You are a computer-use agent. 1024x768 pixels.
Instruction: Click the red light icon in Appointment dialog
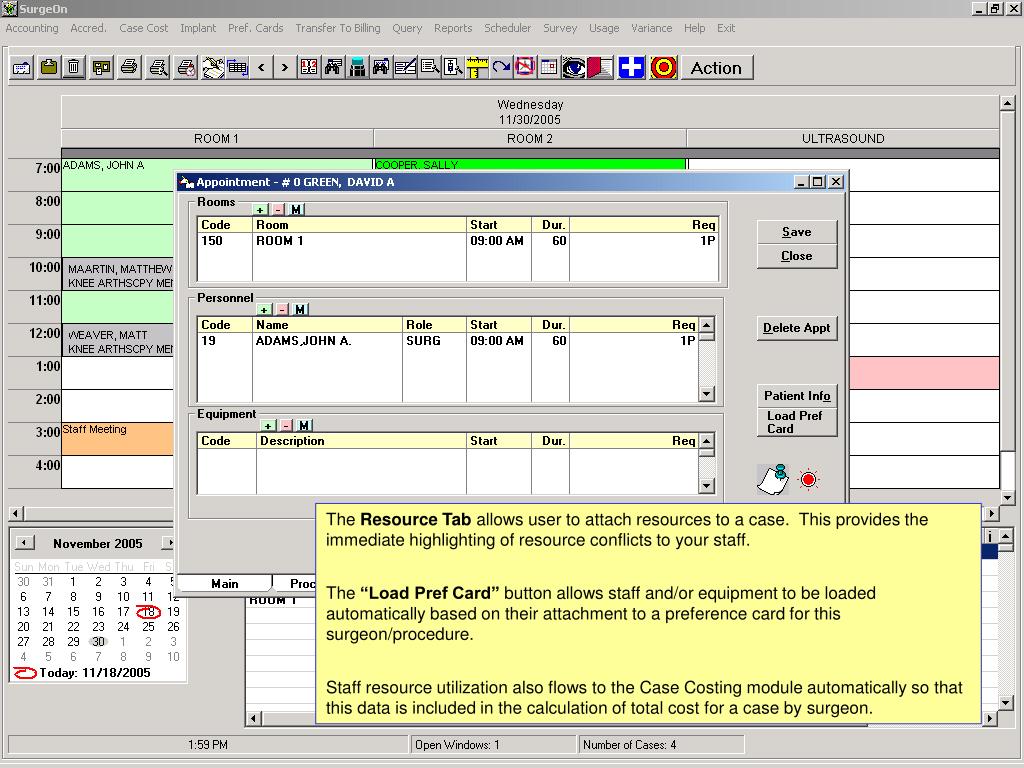[808, 479]
